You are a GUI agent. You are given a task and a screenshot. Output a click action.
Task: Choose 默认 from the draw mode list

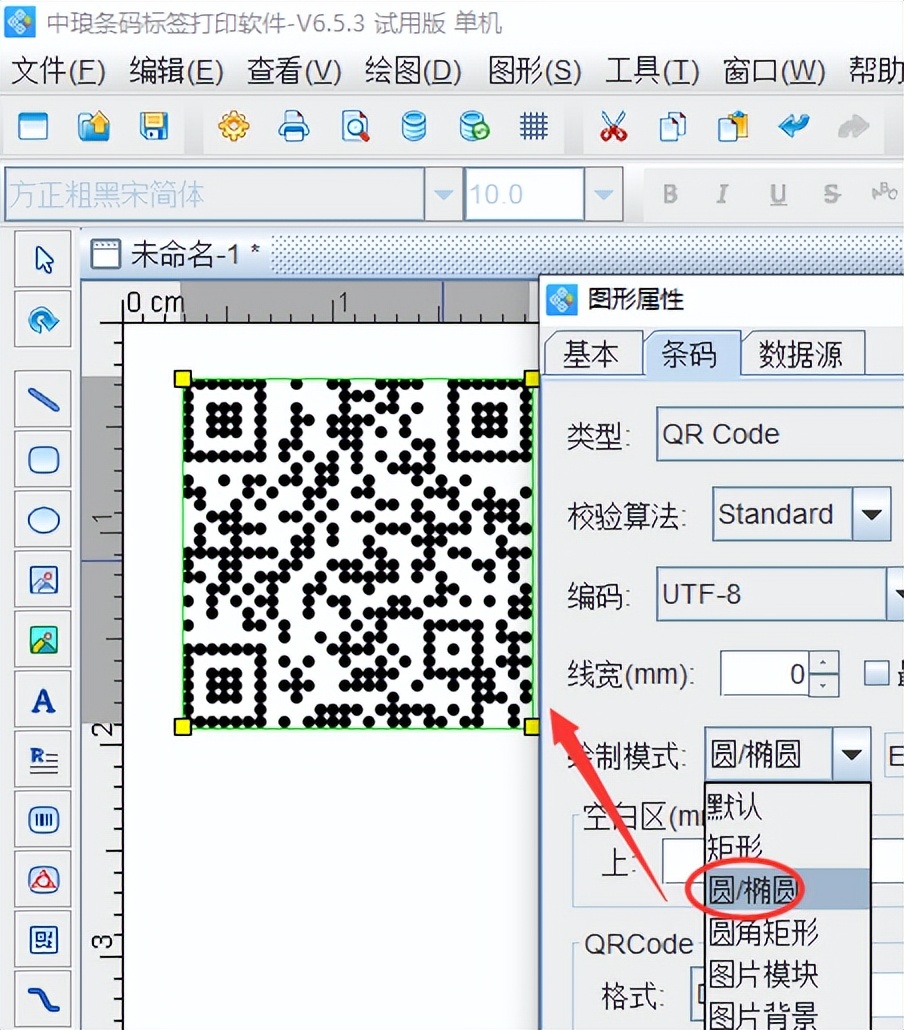point(788,806)
